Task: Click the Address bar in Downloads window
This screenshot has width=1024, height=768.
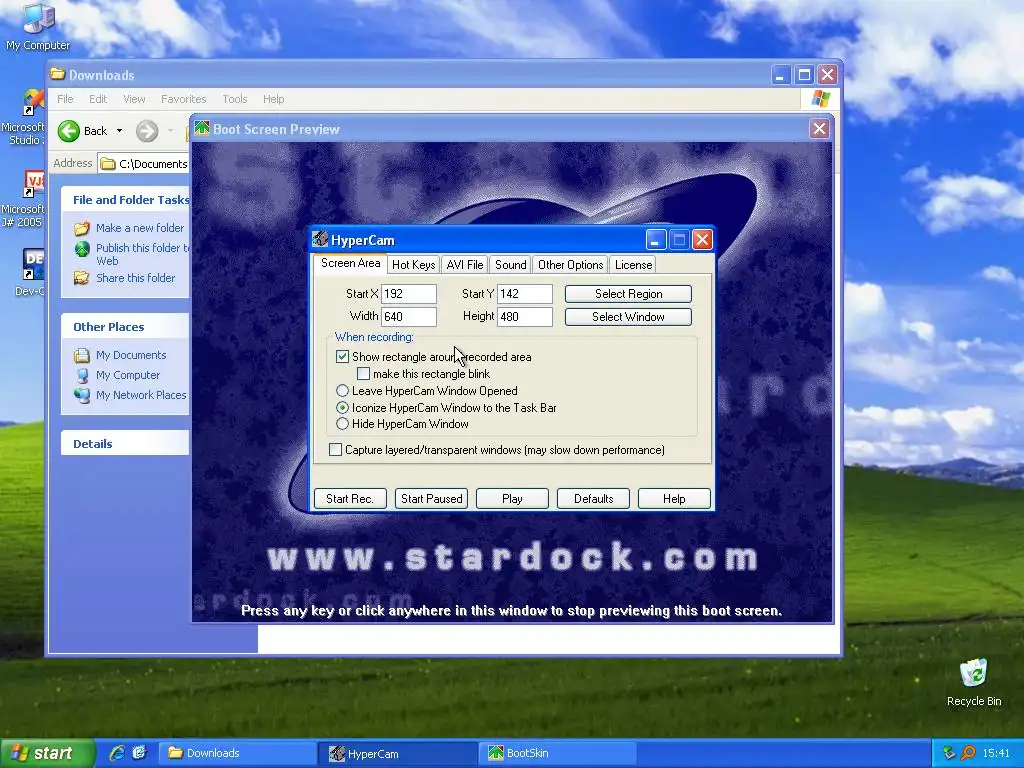Action: [144, 164]
